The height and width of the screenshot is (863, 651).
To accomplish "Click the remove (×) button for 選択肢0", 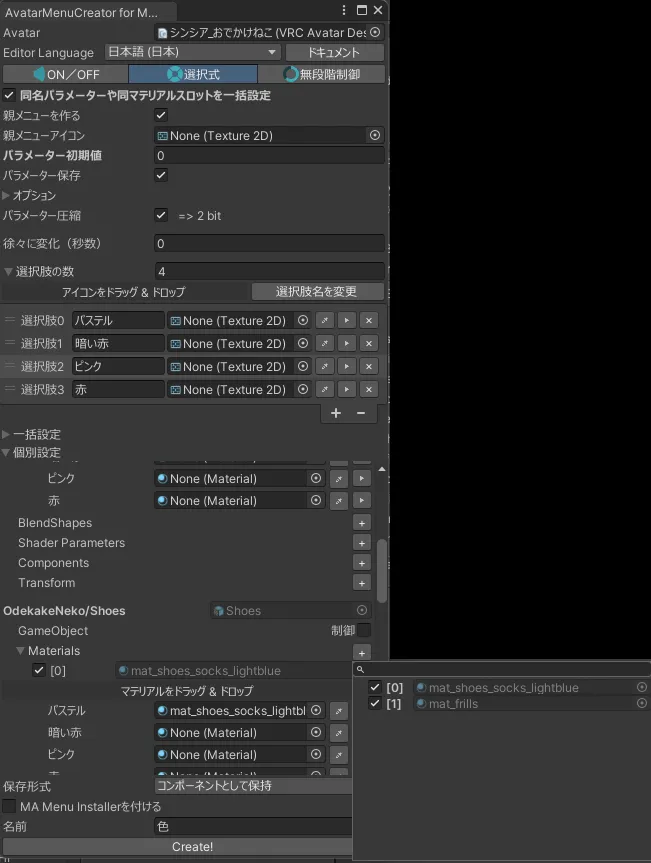I will (x=369, y=320).
